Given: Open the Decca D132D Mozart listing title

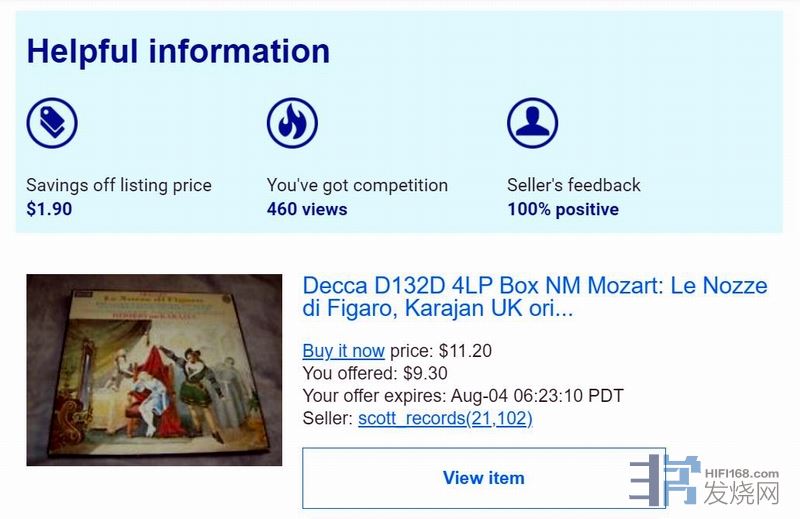Looking at the screenshot, I should (534, 297).
